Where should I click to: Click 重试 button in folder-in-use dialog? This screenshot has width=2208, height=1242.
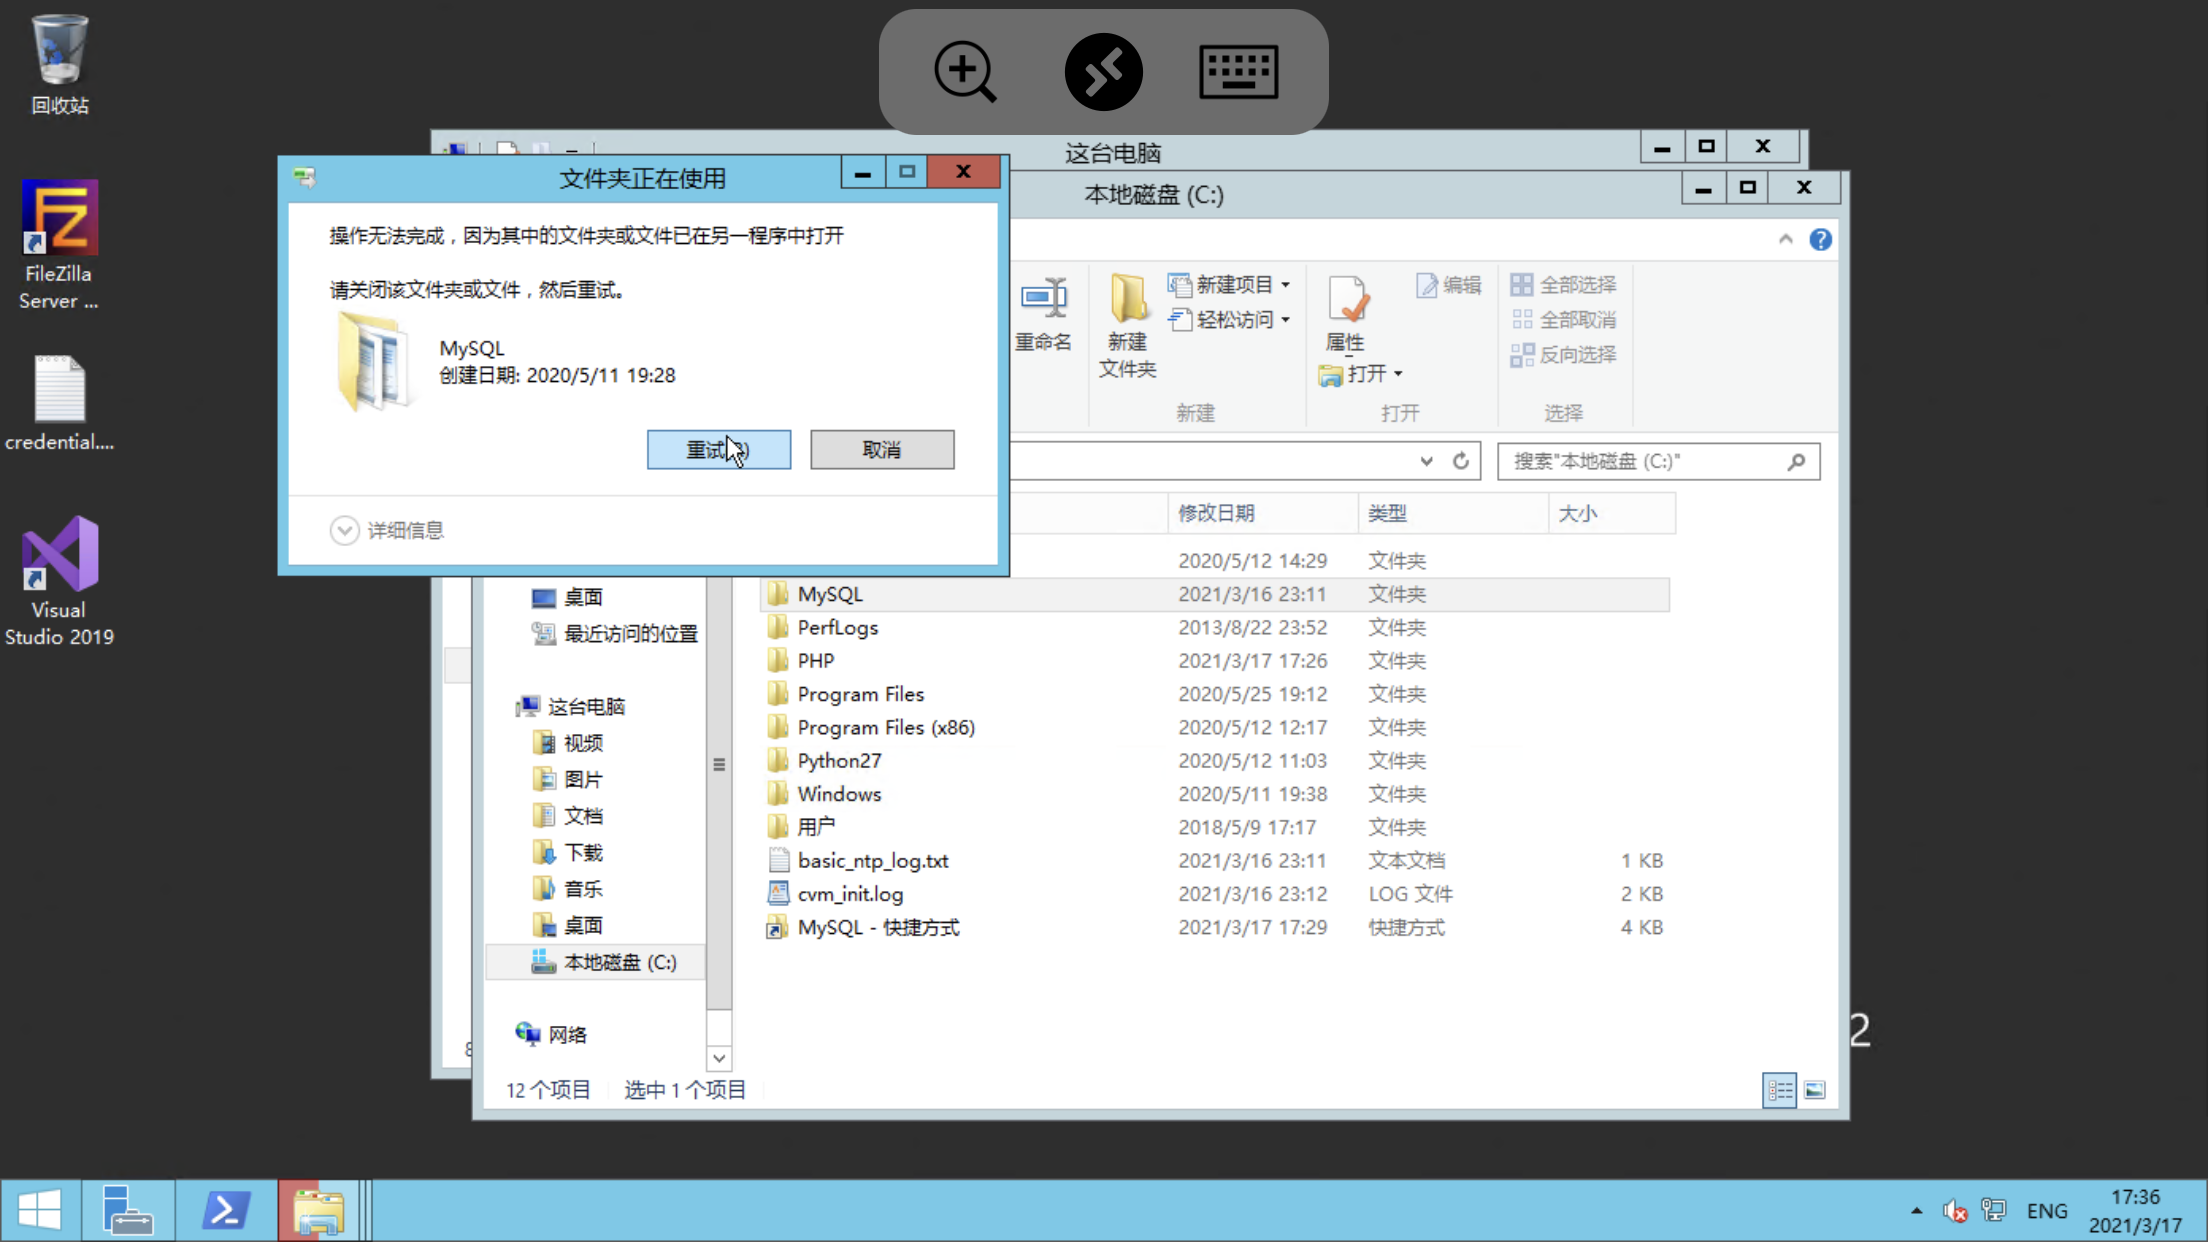click(x=719, y=450)
